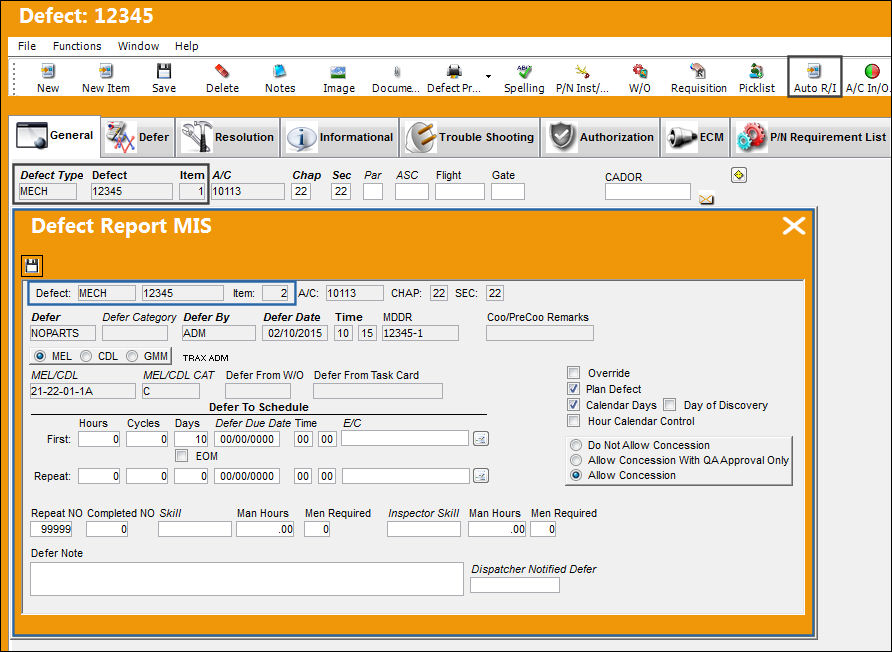
Task: Click the Defect Print printer icon
Action: click(x=454, y=71)
